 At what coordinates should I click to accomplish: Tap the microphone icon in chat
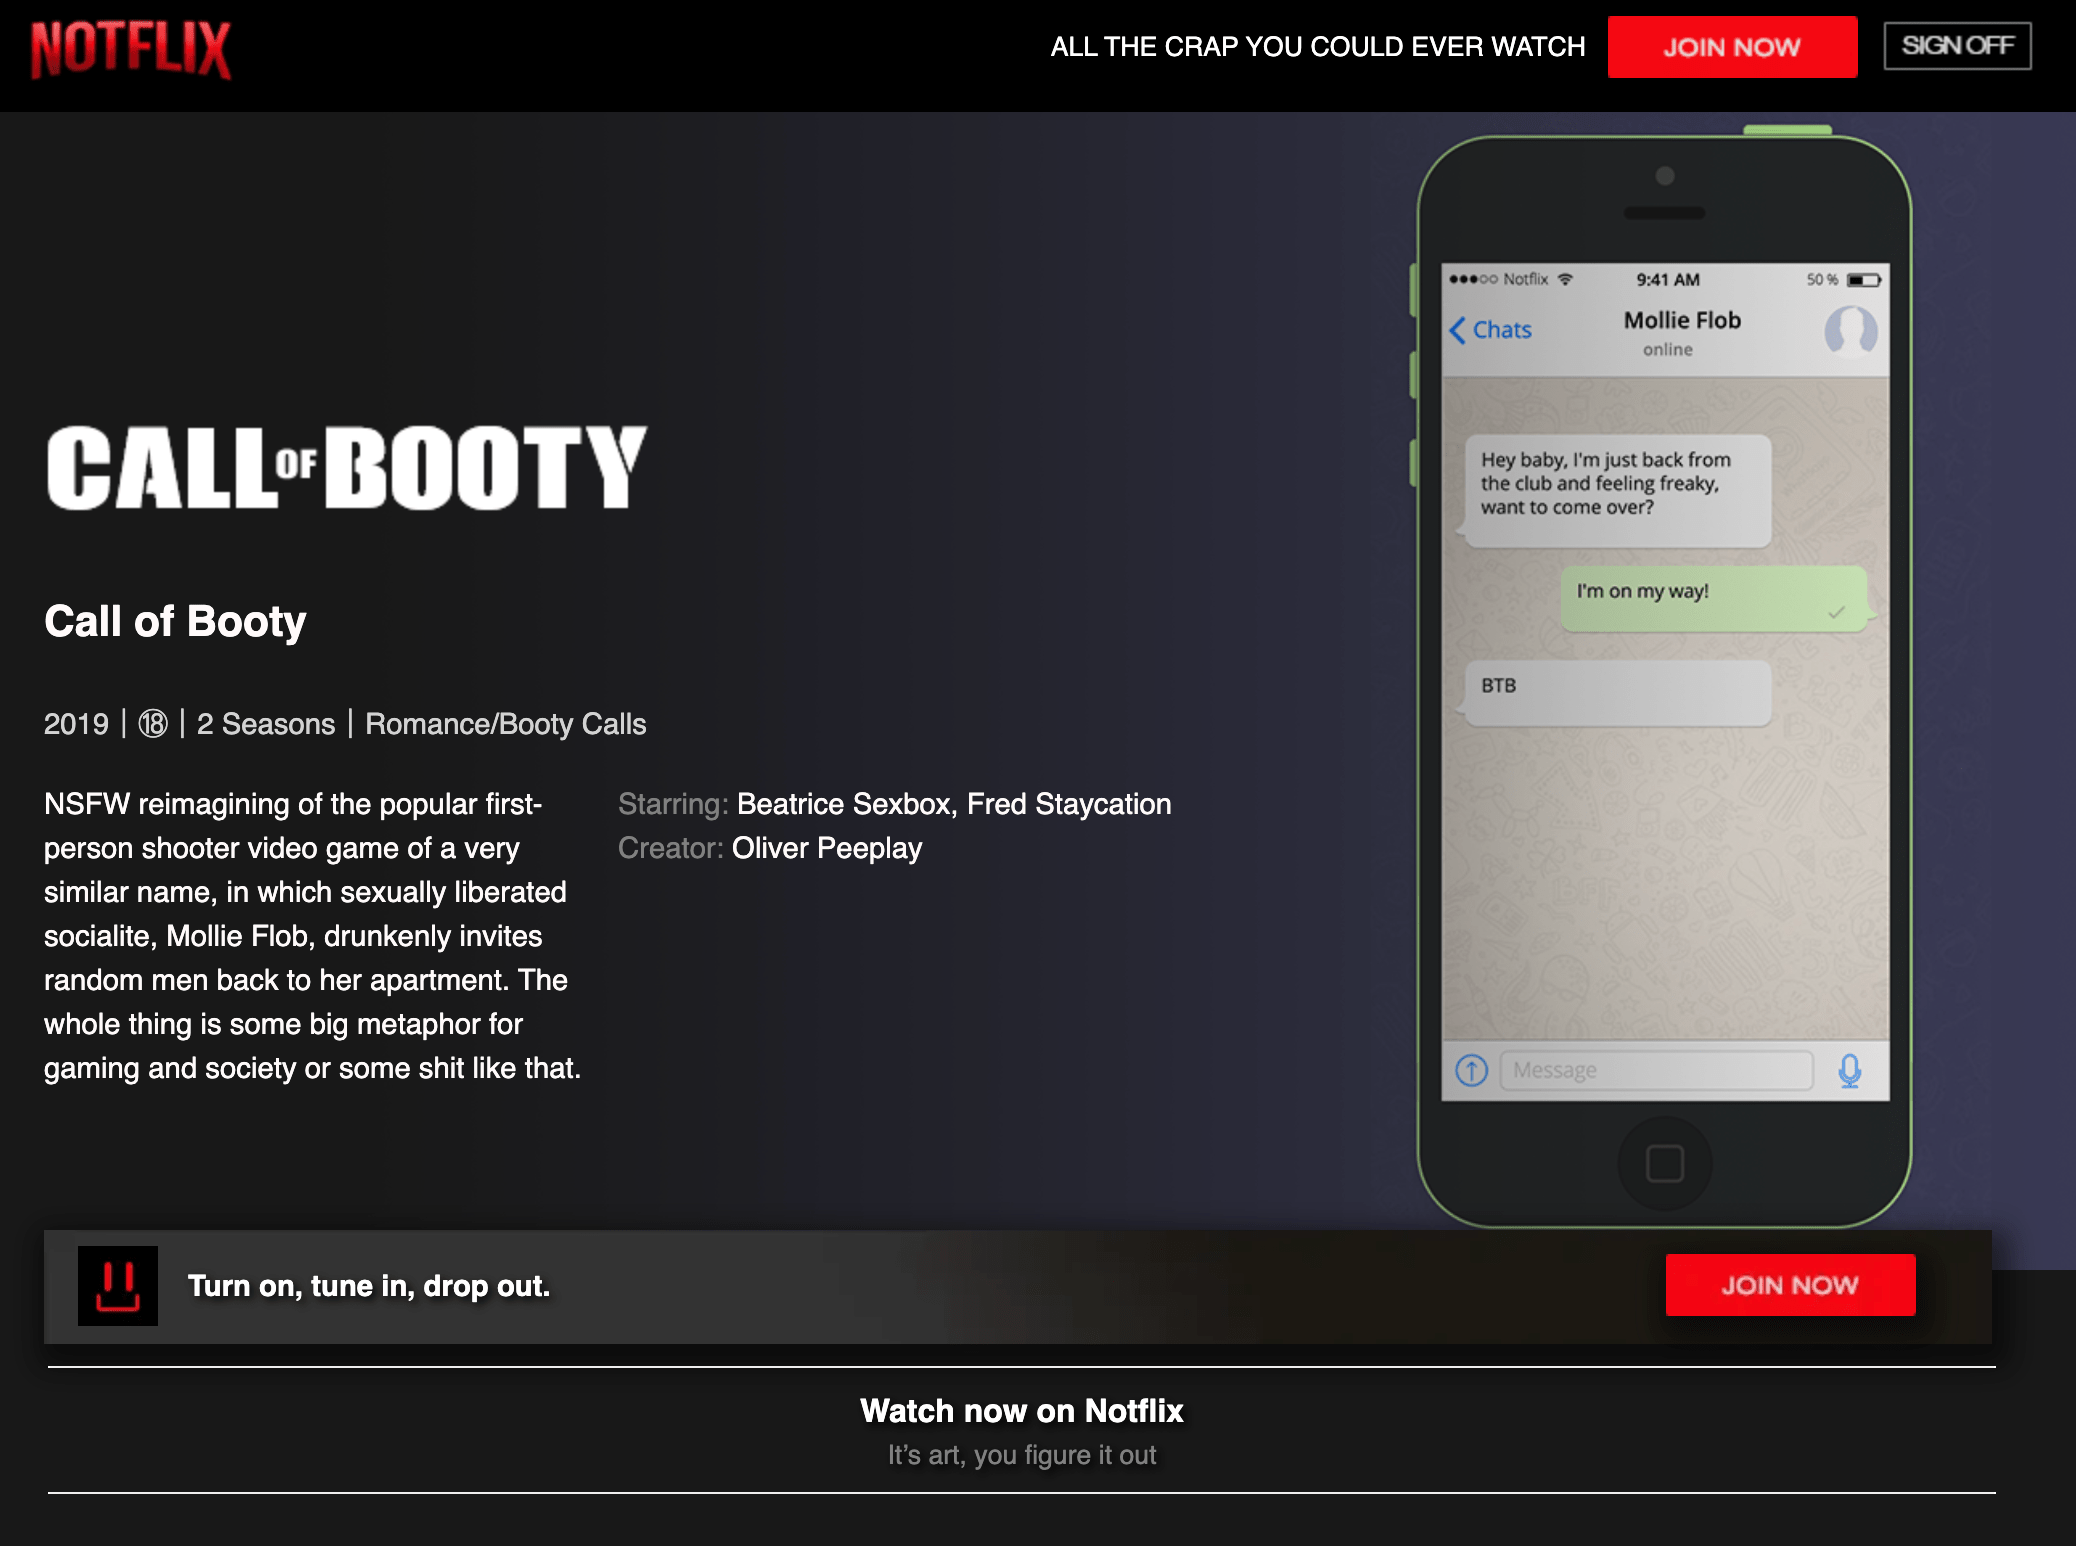click(1849, 1071)
